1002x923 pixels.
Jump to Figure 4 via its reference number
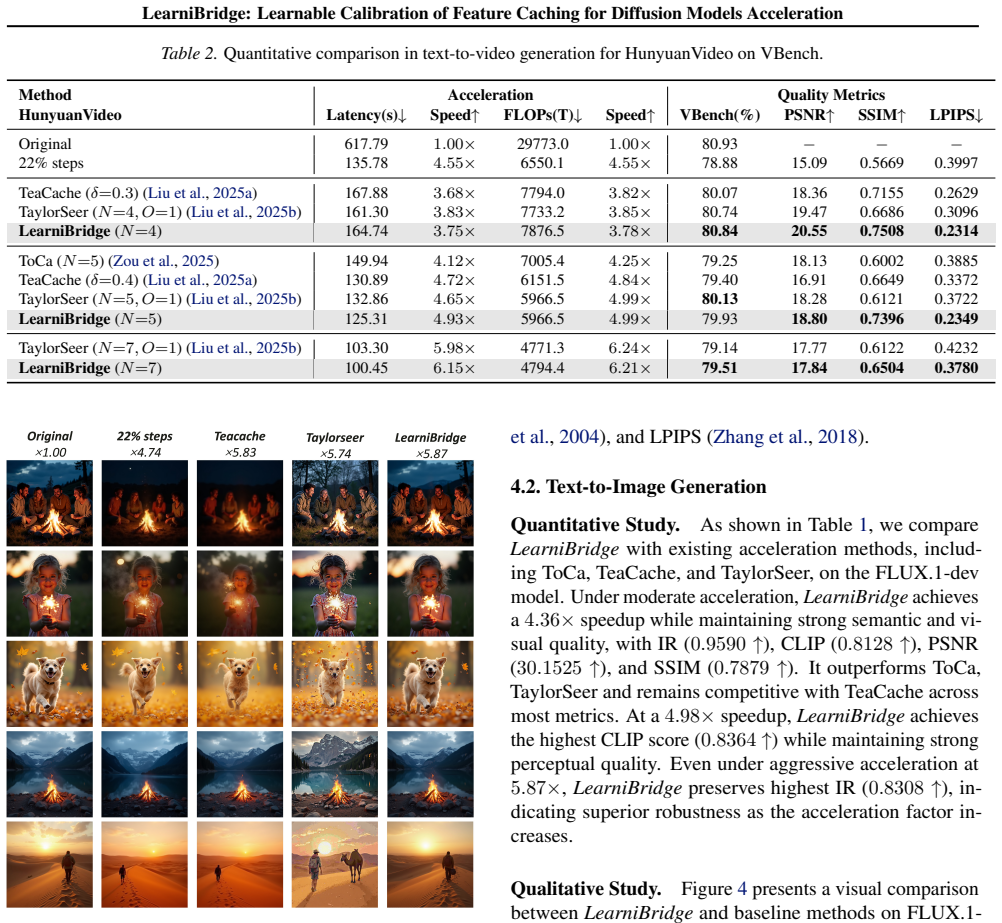coord(742,889)
